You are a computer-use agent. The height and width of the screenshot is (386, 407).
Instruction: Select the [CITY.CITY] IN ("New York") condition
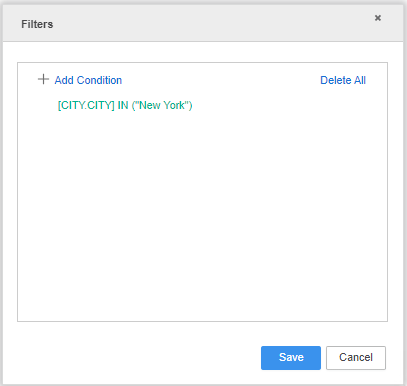(x=125, y=105)
